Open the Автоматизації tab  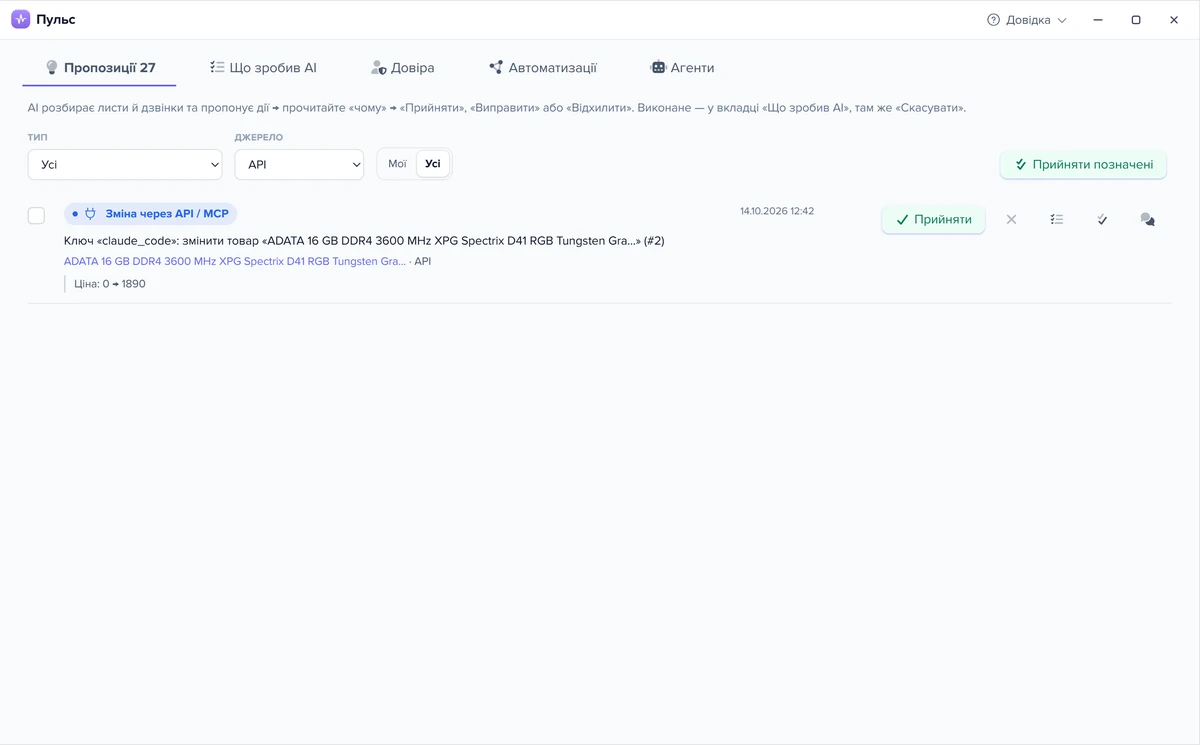point(543,68)
